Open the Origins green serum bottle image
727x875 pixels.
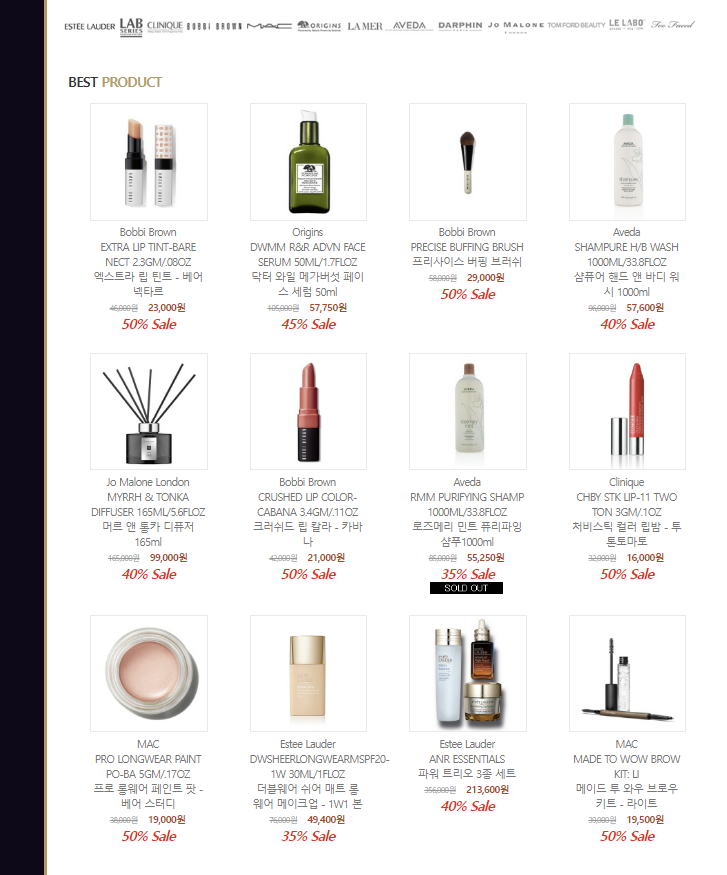pos(309,162)
